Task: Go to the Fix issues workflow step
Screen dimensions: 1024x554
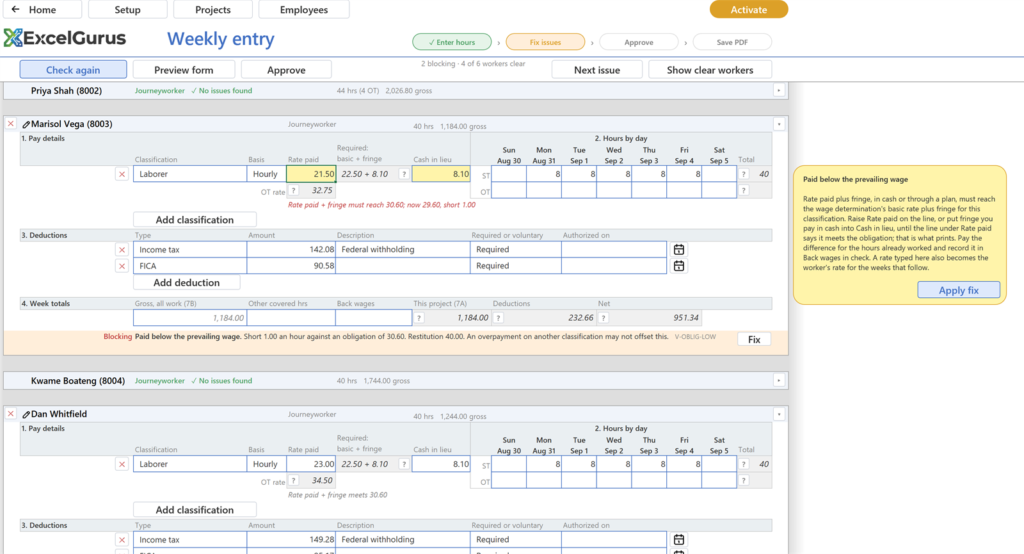Action: pyautogui.click(x=545, y=42)
